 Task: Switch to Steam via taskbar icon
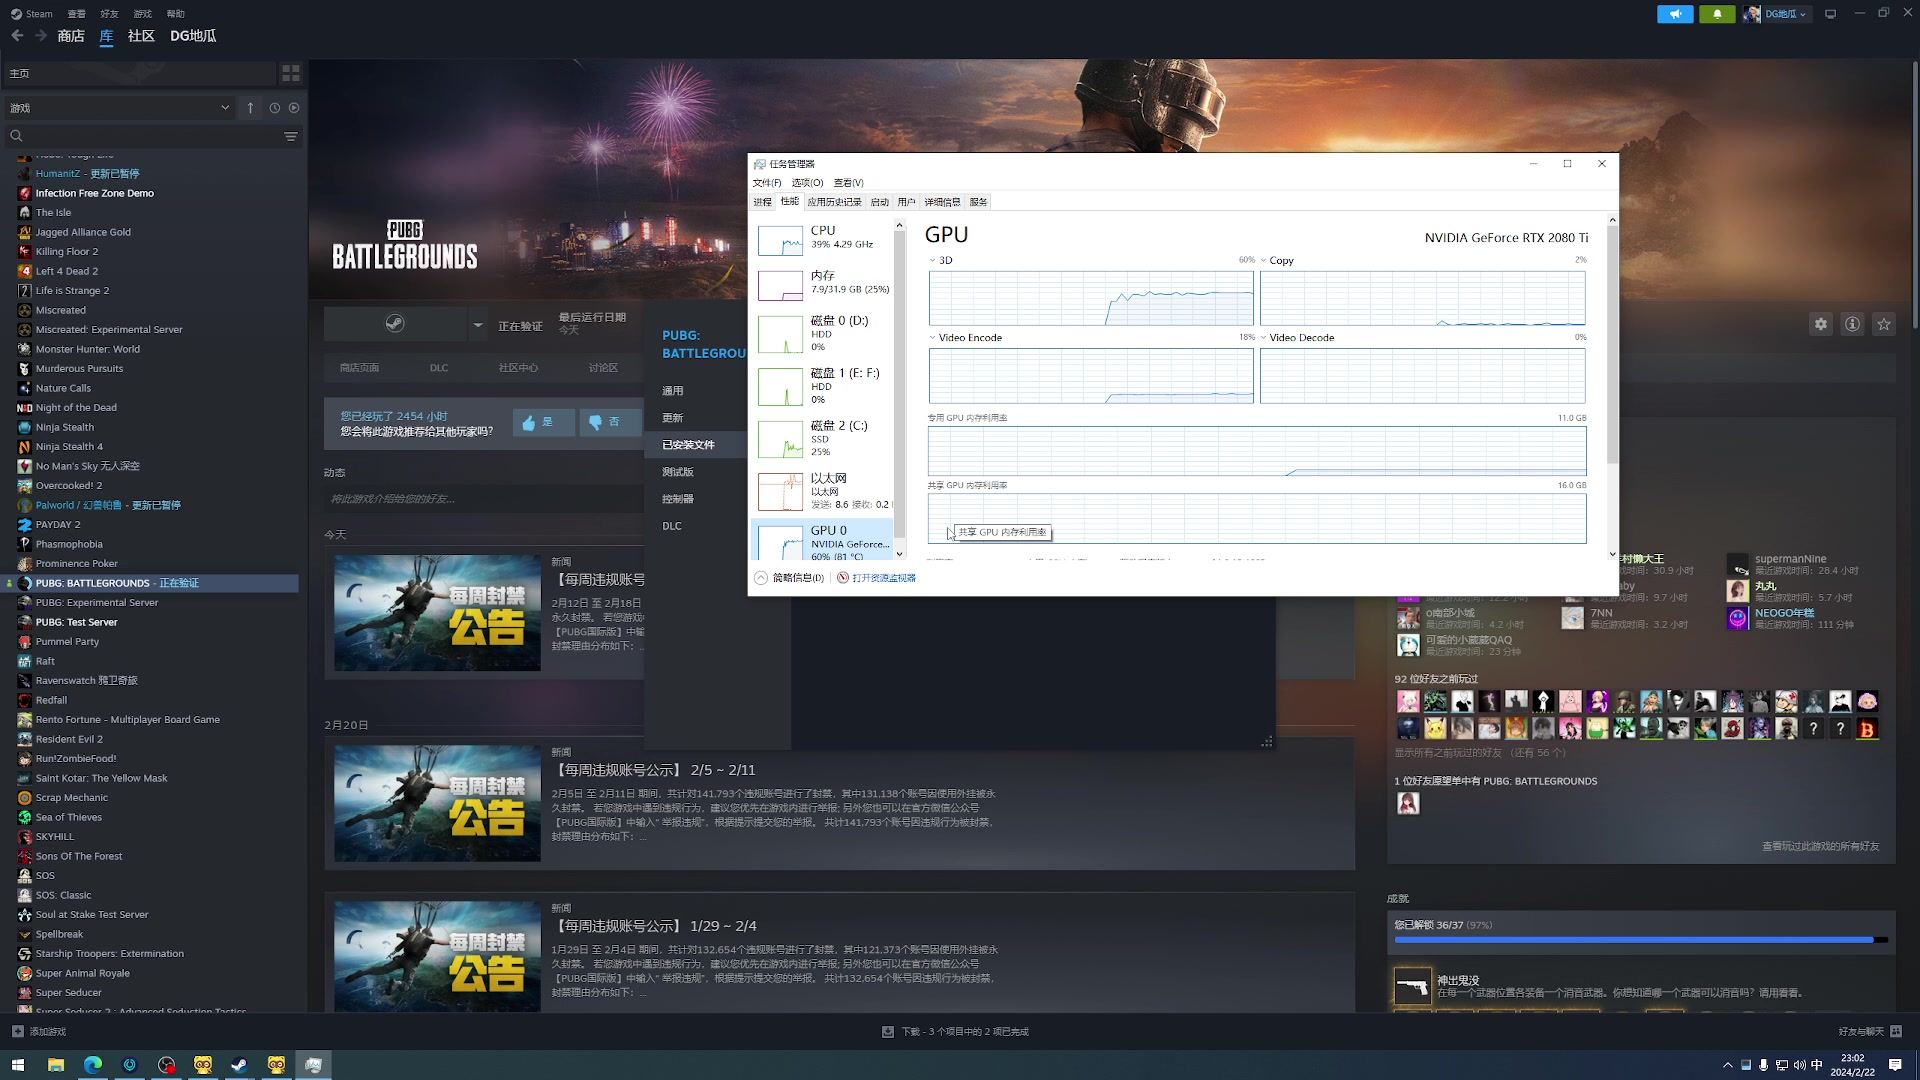[239, 1065]
